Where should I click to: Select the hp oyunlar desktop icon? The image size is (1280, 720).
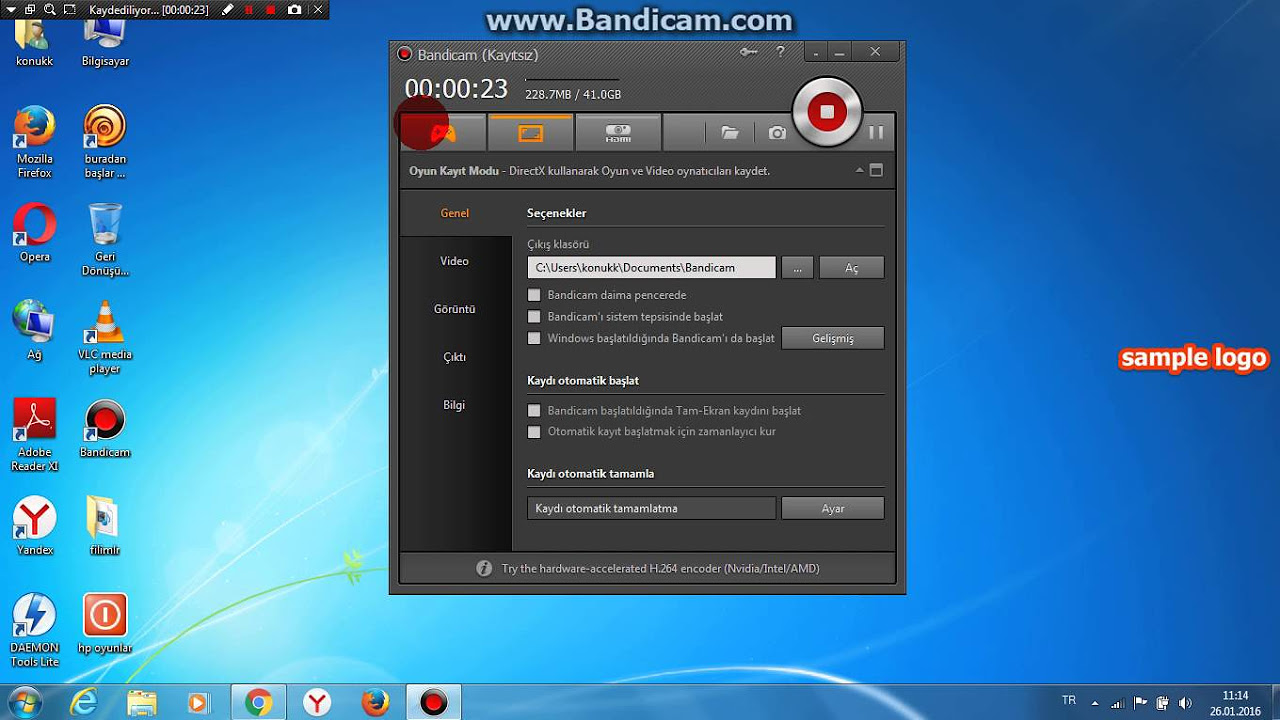pyautogui.click(x=105, y=624)
